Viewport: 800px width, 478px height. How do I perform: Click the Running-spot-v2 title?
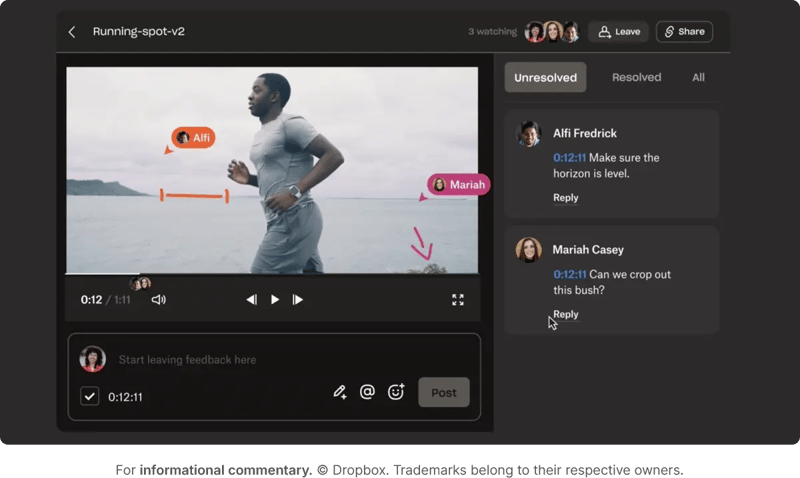click(x=139, y=32)
